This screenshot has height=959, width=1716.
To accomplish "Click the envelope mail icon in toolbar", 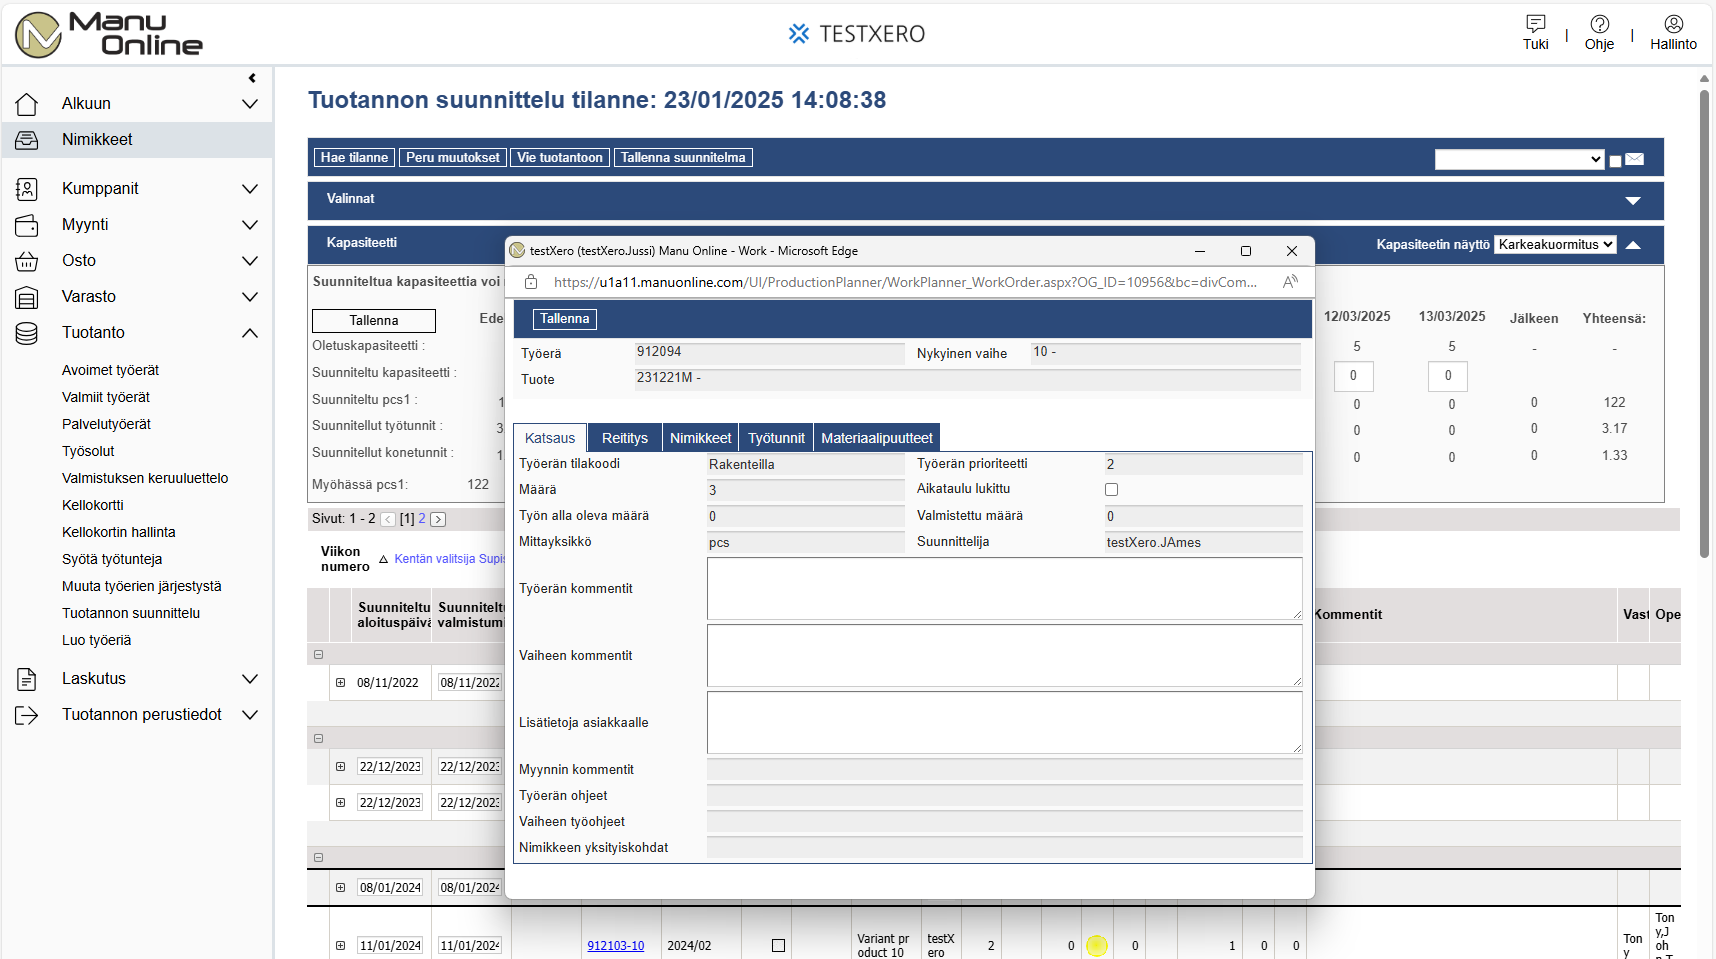I will tap(1635, 160).
